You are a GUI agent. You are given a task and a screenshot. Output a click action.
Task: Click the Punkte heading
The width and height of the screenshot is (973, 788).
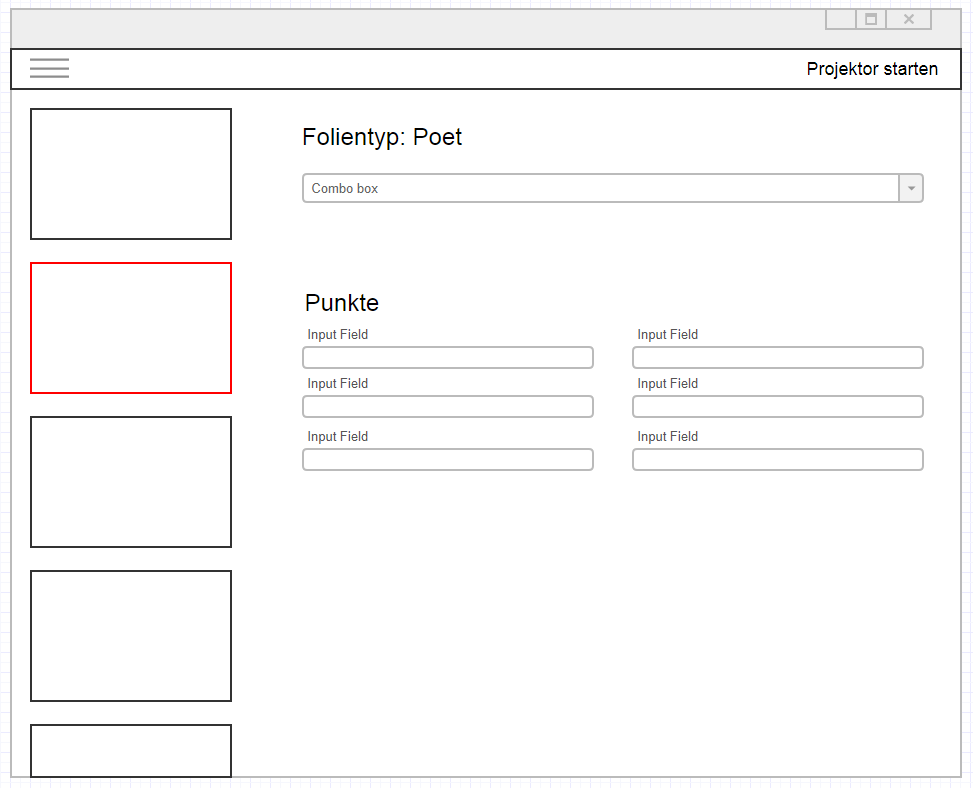point(342,303)
